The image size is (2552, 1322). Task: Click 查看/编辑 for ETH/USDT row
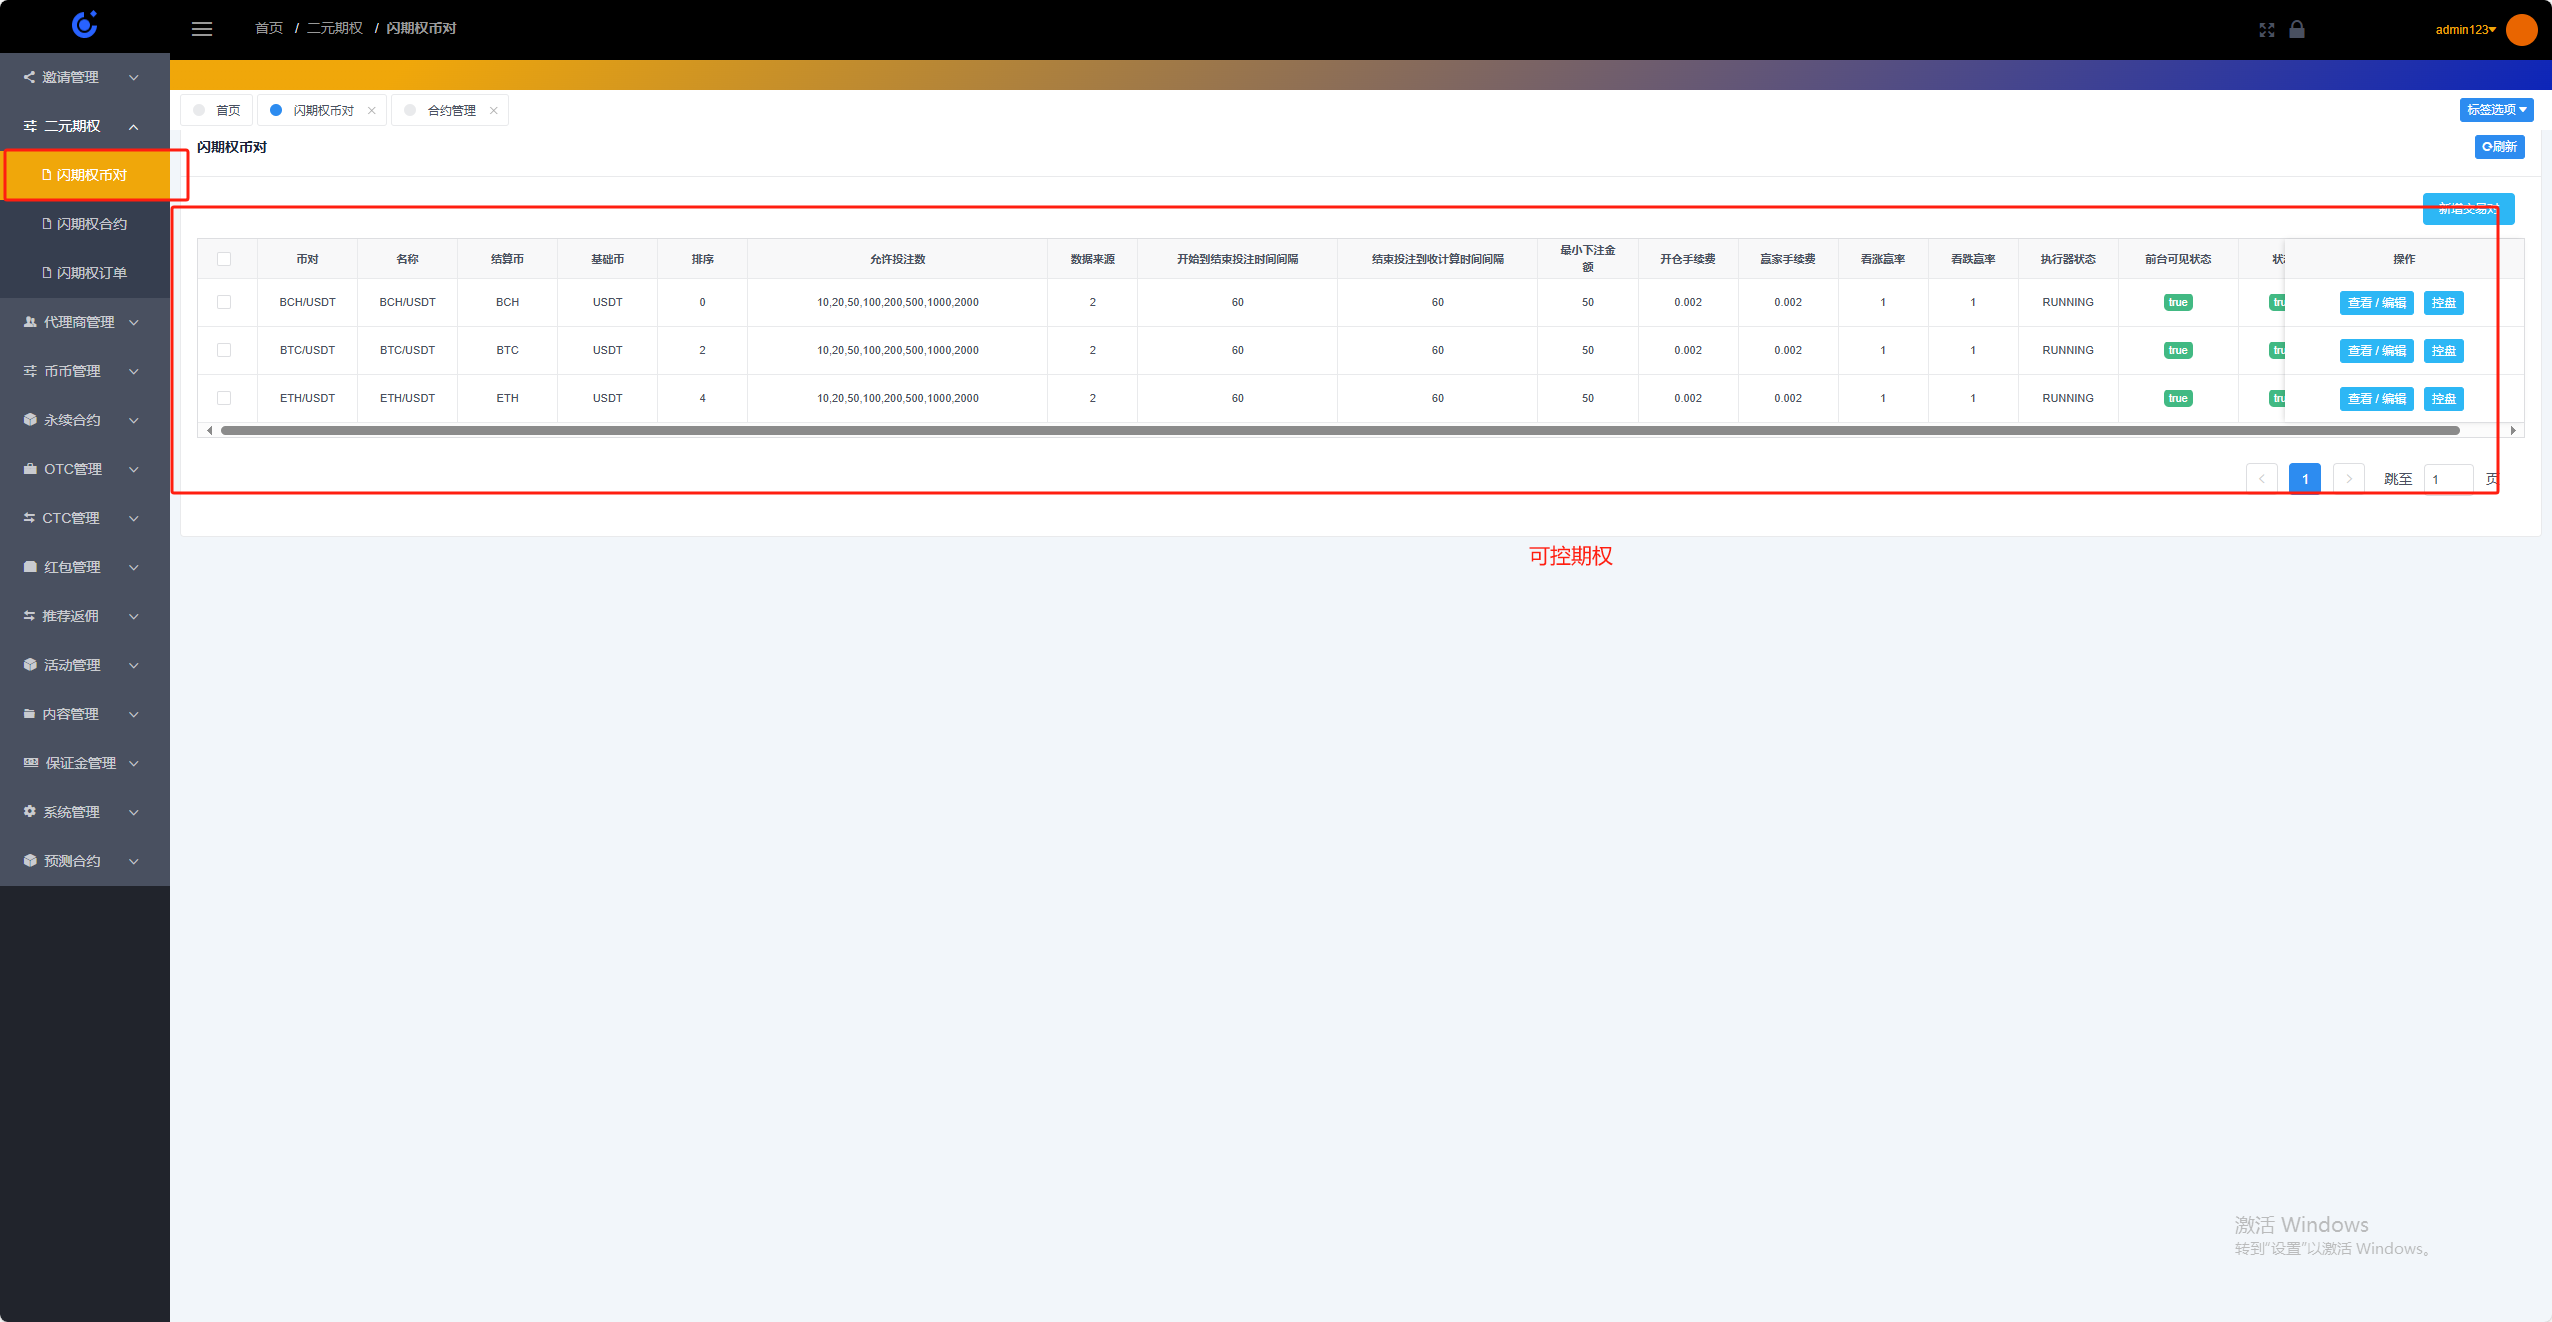pos(2376,399)
